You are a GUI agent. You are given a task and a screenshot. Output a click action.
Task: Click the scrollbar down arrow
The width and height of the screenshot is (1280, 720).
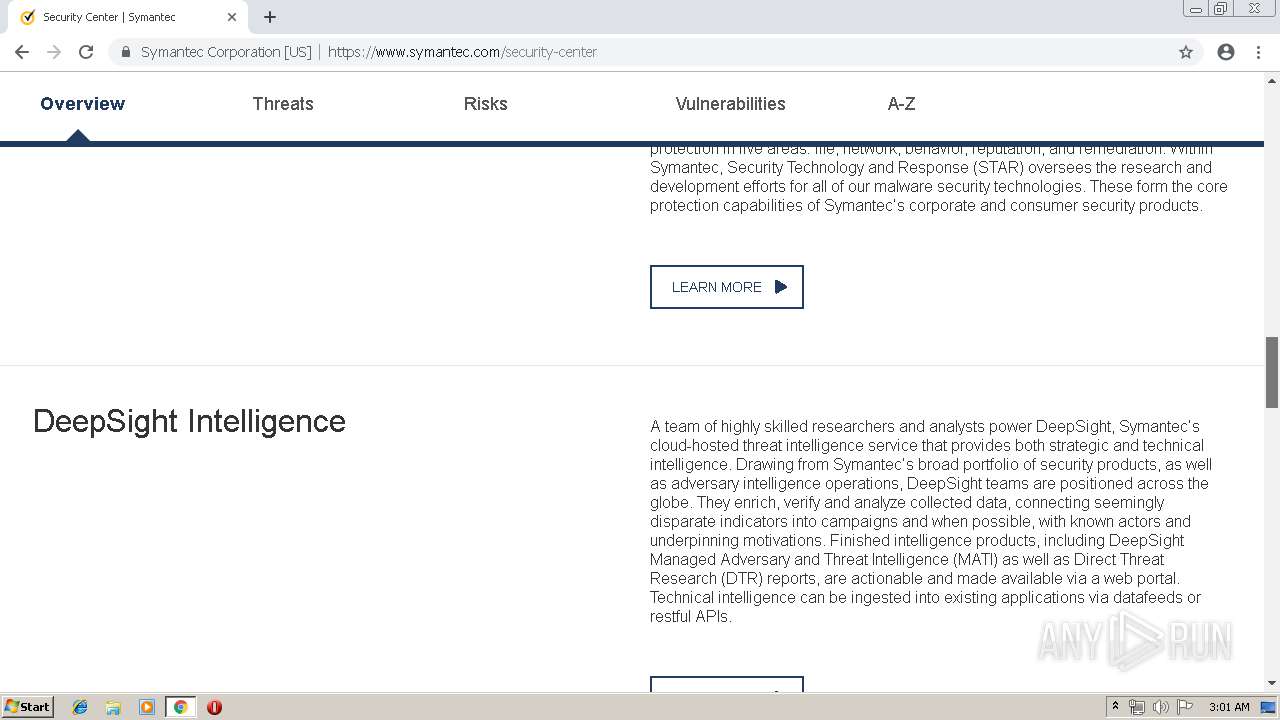pyautogui.click(x=1272, y=683)
